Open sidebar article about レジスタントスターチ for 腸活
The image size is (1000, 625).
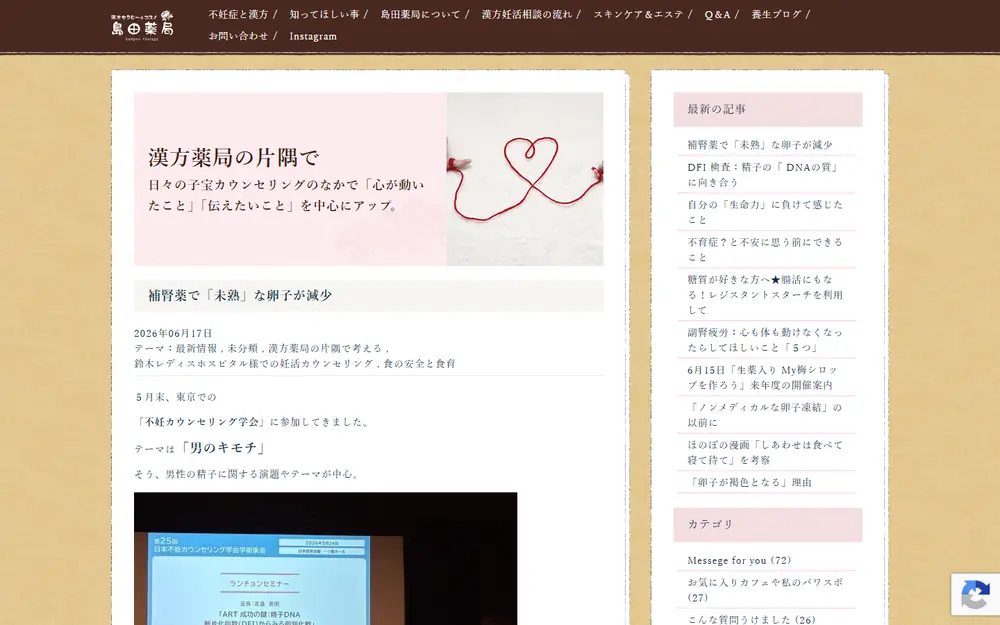click(765, 295)
